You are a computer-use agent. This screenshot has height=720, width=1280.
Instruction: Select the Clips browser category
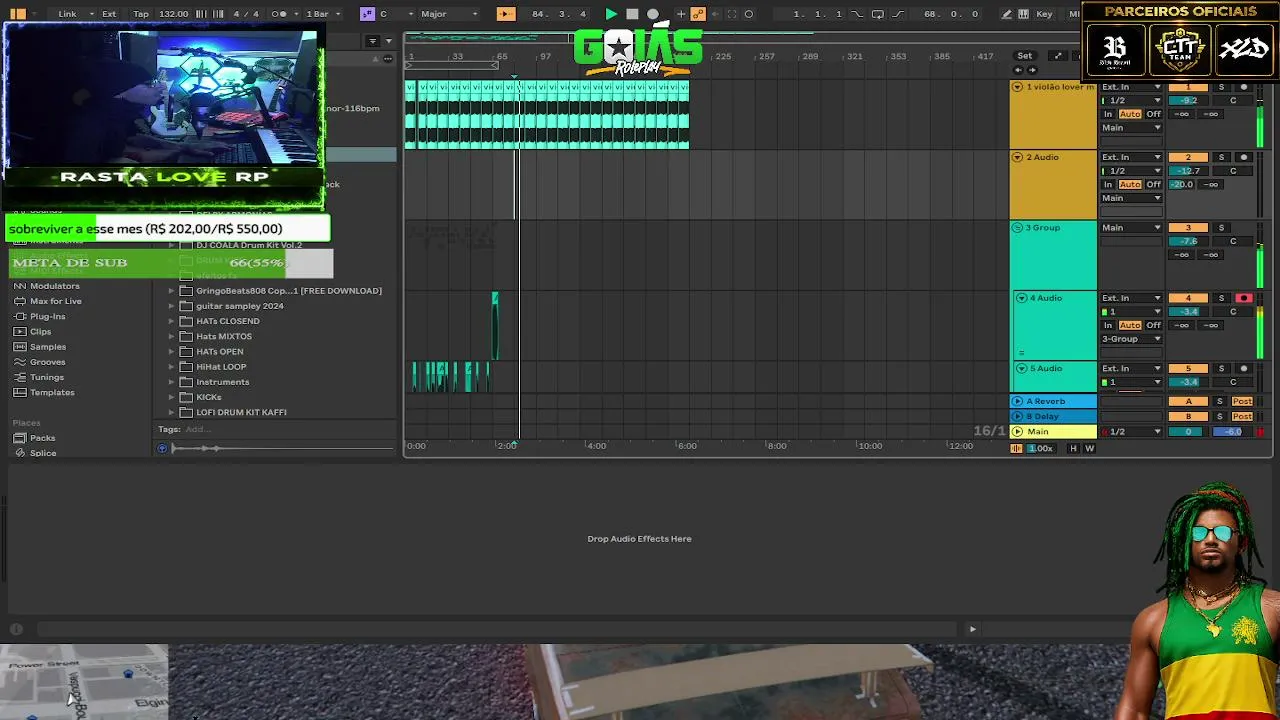[x=33, y=331]
